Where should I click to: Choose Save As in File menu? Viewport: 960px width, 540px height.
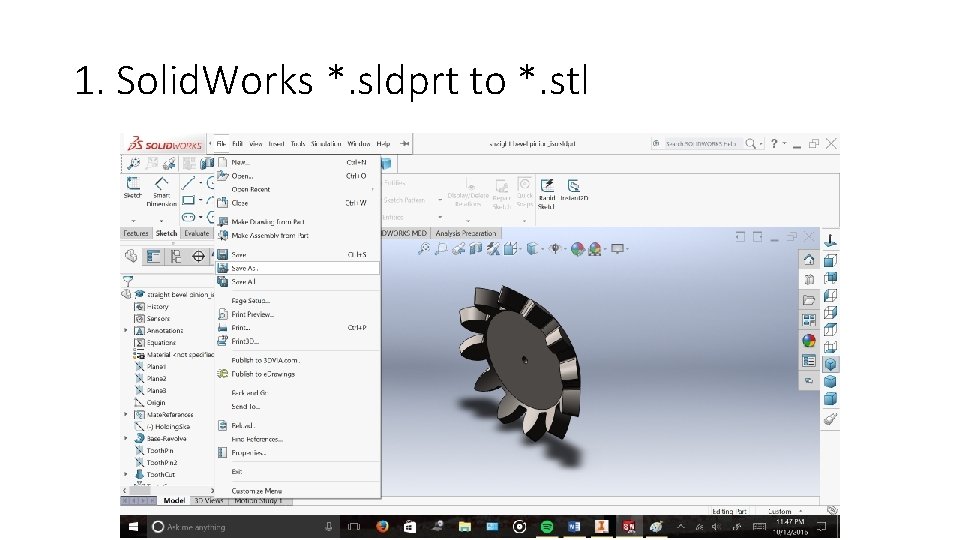[x=298, y=268]
